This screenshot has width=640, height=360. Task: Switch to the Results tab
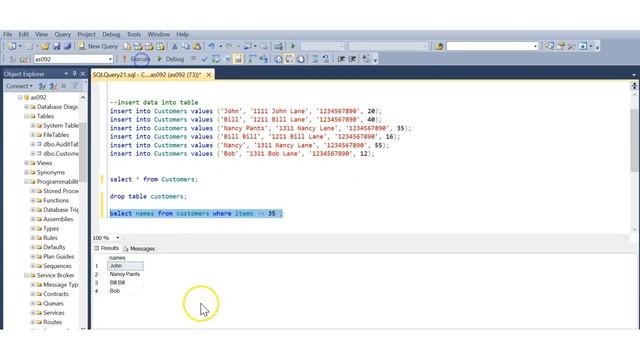[x=107, y=248]
